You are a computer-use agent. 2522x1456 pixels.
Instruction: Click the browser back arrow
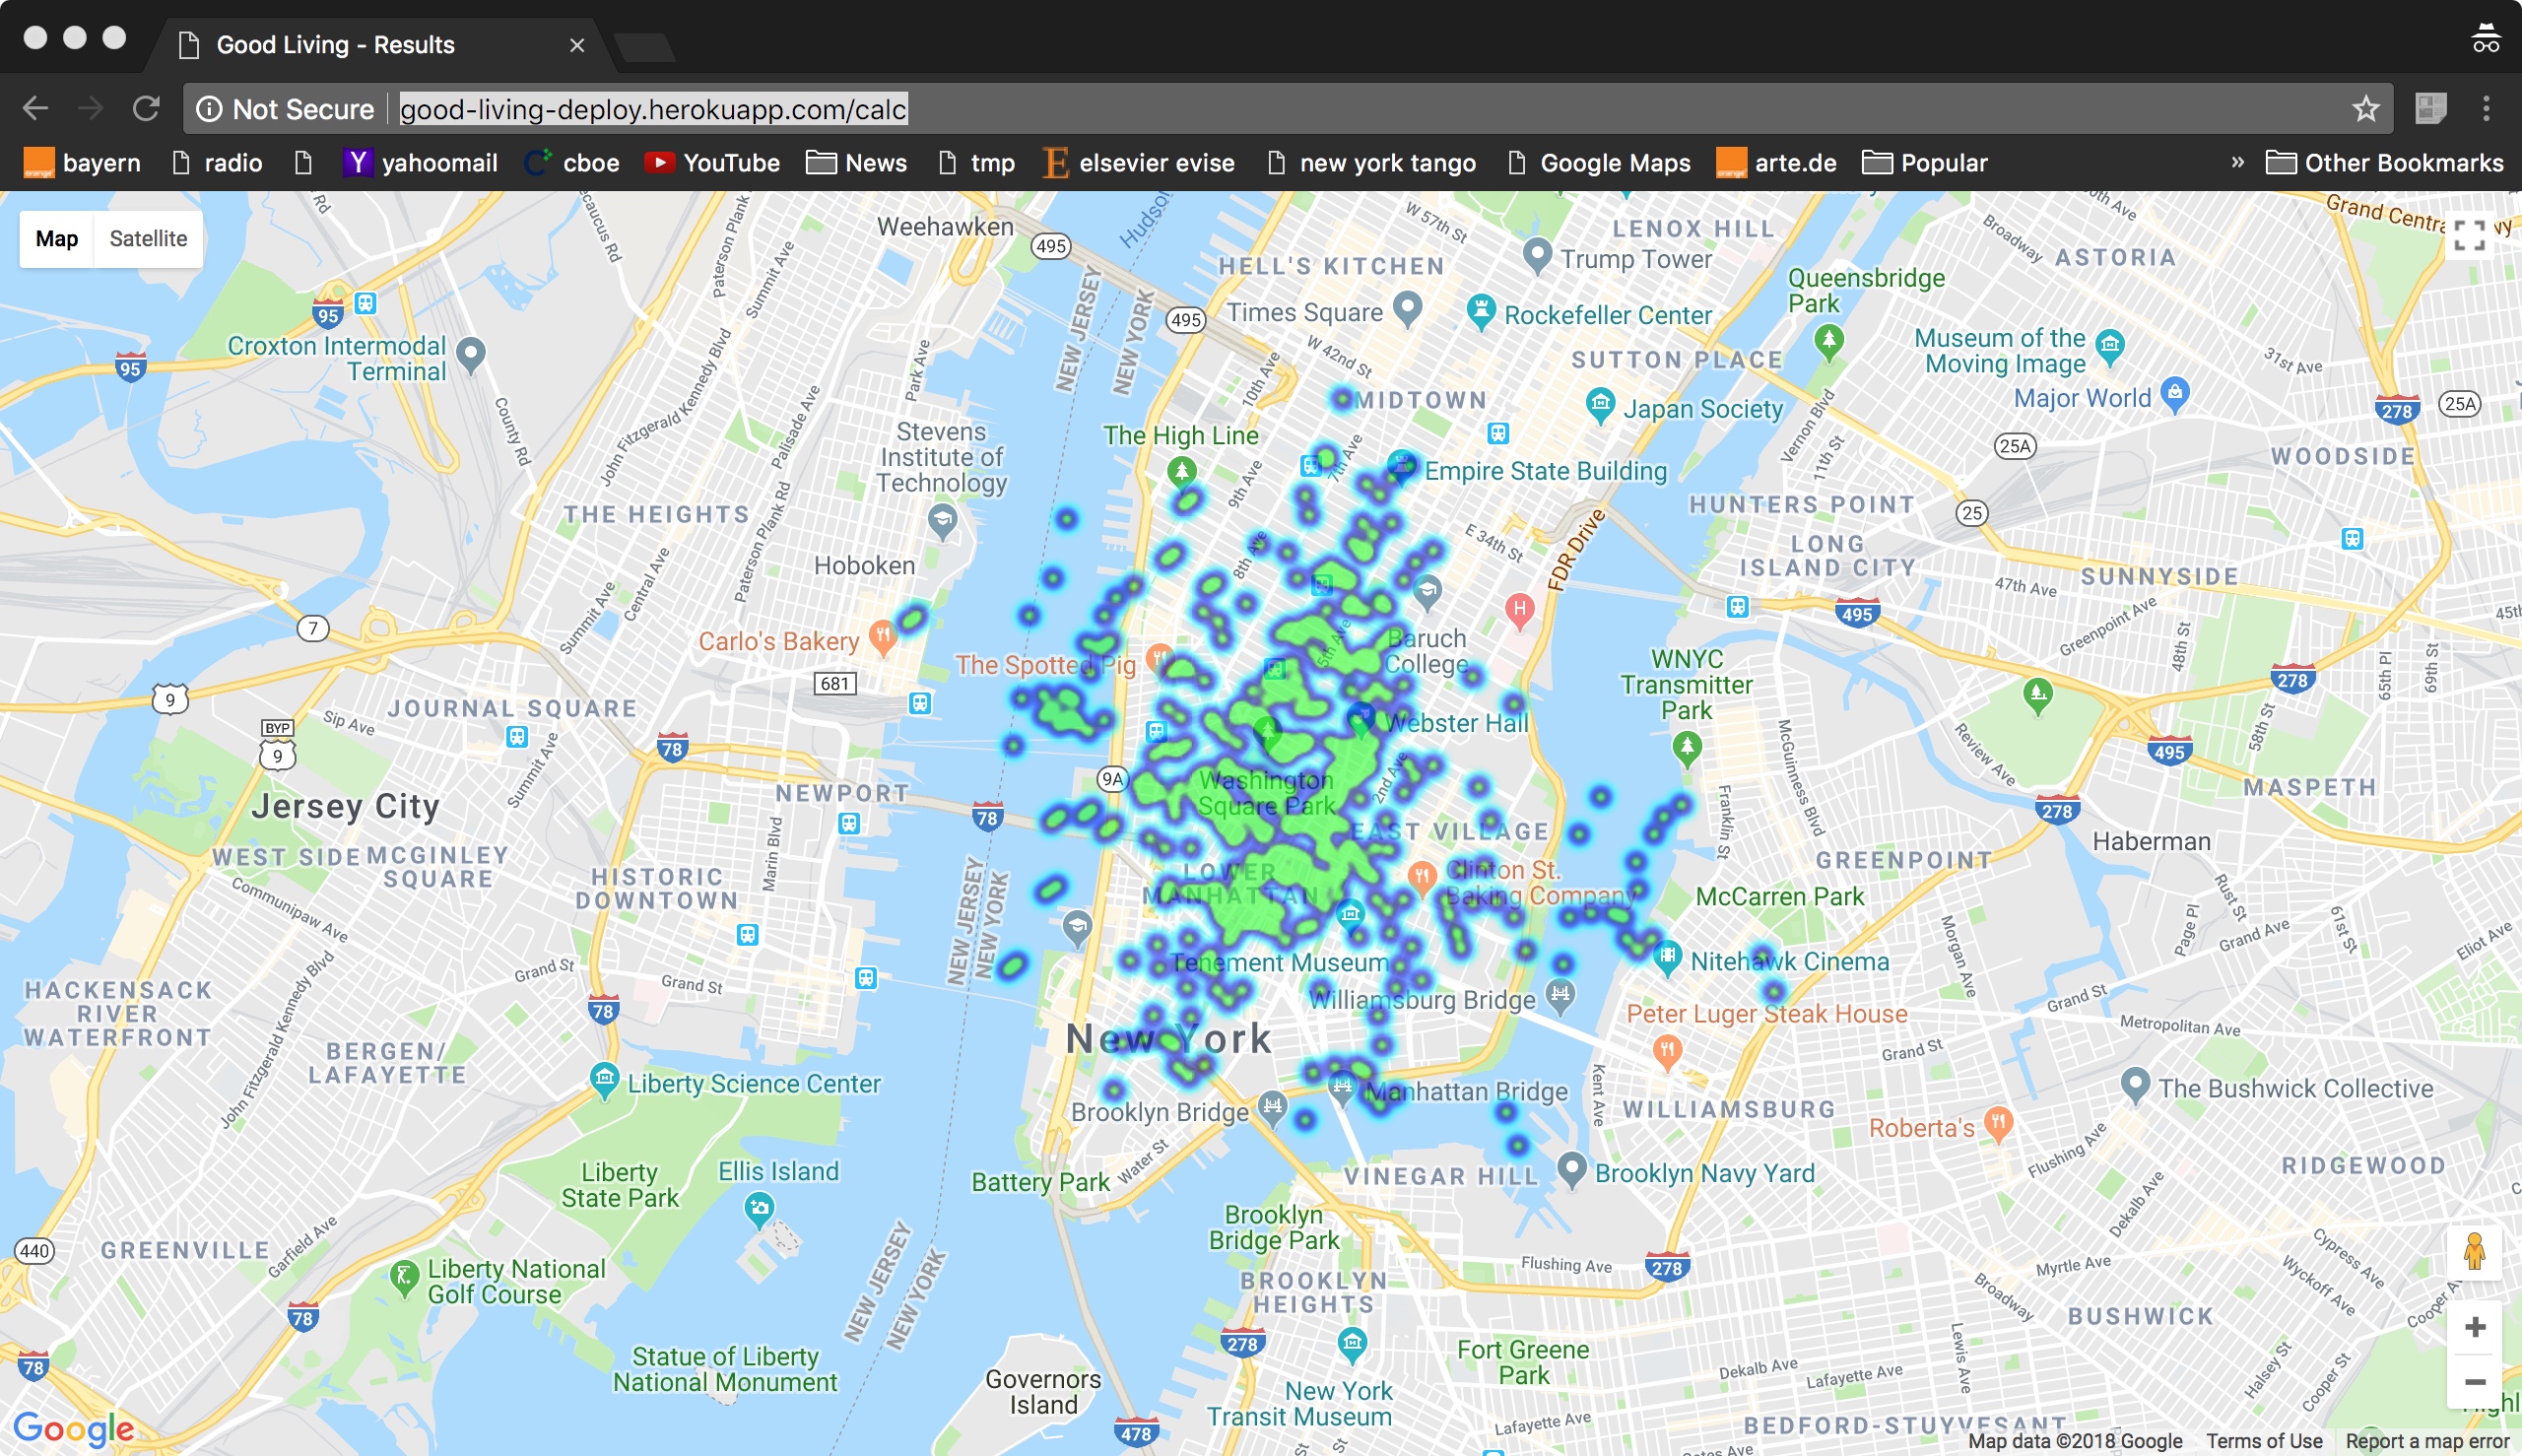(x=35, y=108)
